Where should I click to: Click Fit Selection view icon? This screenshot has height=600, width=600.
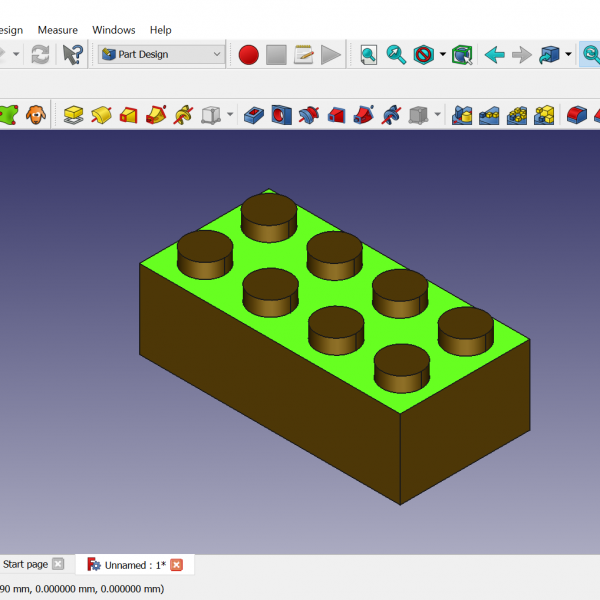pos(397,55)
